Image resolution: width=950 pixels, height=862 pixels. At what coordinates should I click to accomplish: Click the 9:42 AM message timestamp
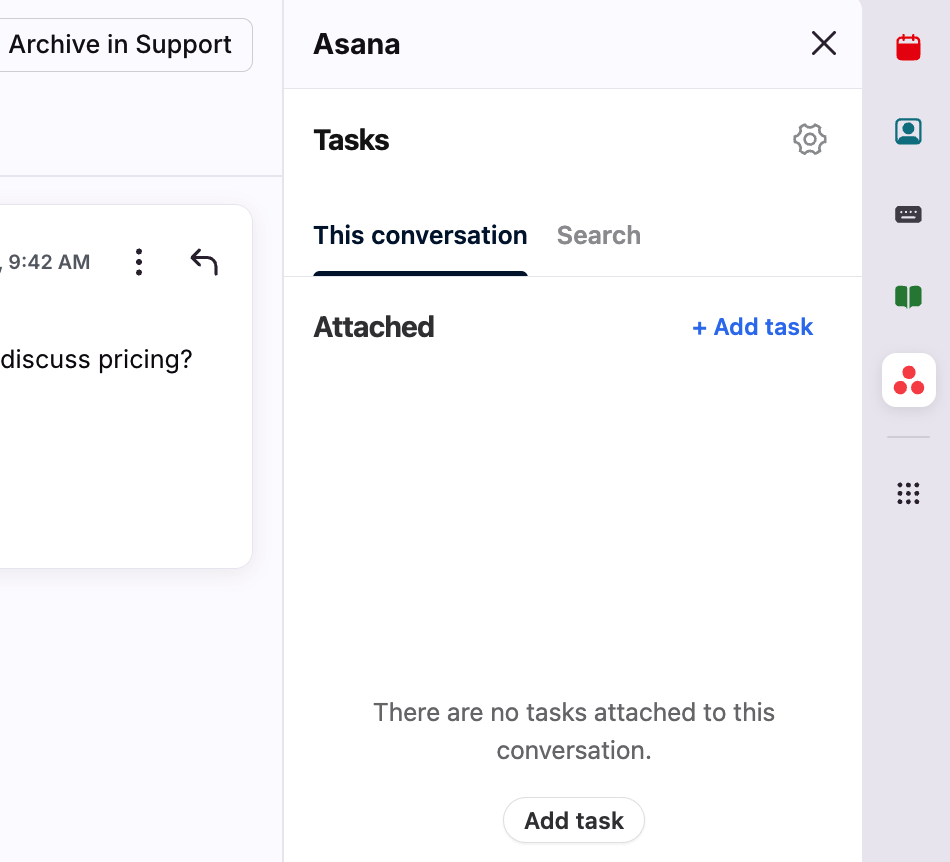[49, 262]
